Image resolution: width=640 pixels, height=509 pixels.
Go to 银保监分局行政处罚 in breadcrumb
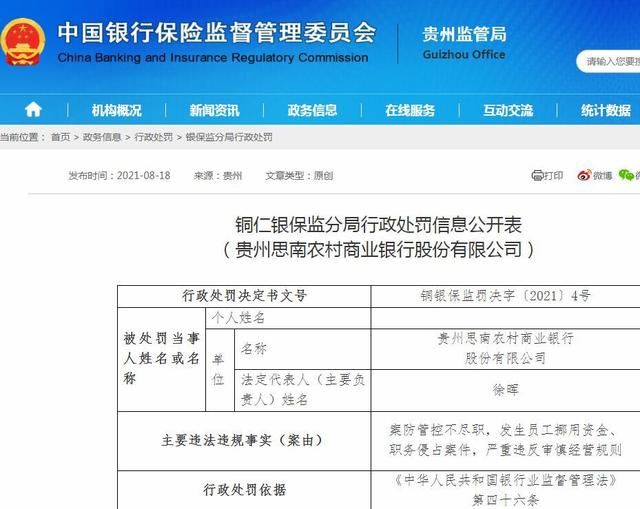pyautogui.click(x=229, y=137)
